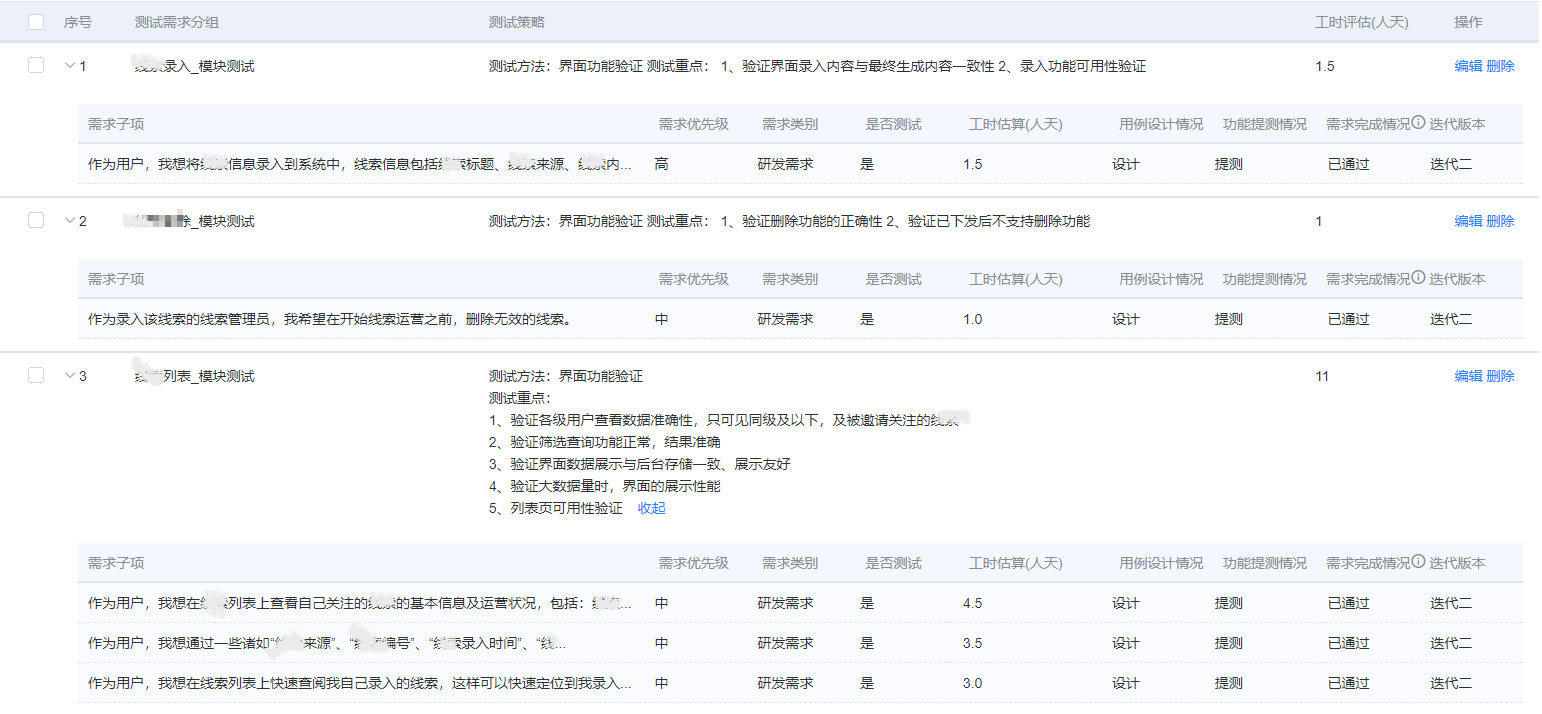Tick the select-all checkbox in the table header
Screen dimensions: 1542x714
point(36,22)
